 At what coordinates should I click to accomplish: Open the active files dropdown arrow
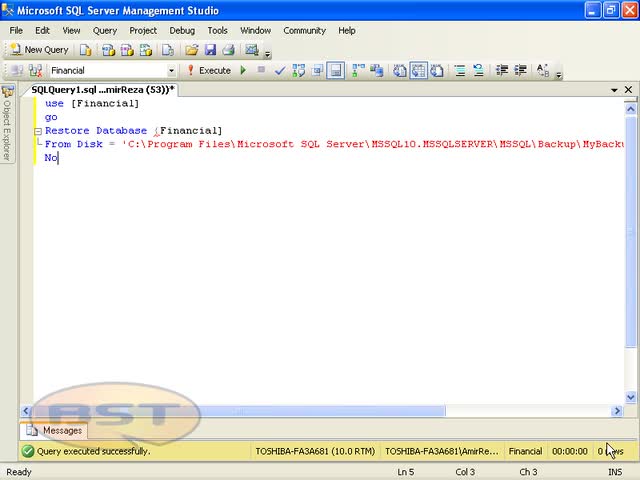pyautogui.click(x=614, y=90)
